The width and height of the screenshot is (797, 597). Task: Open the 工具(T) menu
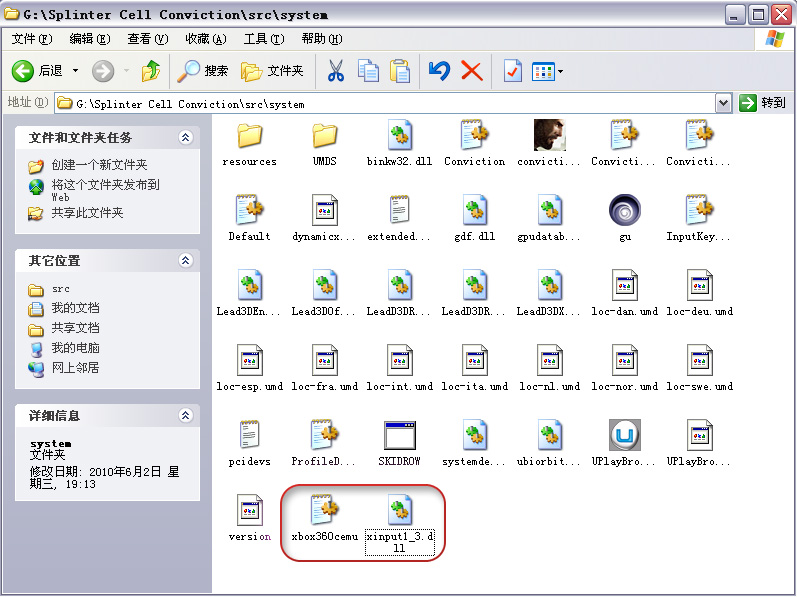[262, 39]
